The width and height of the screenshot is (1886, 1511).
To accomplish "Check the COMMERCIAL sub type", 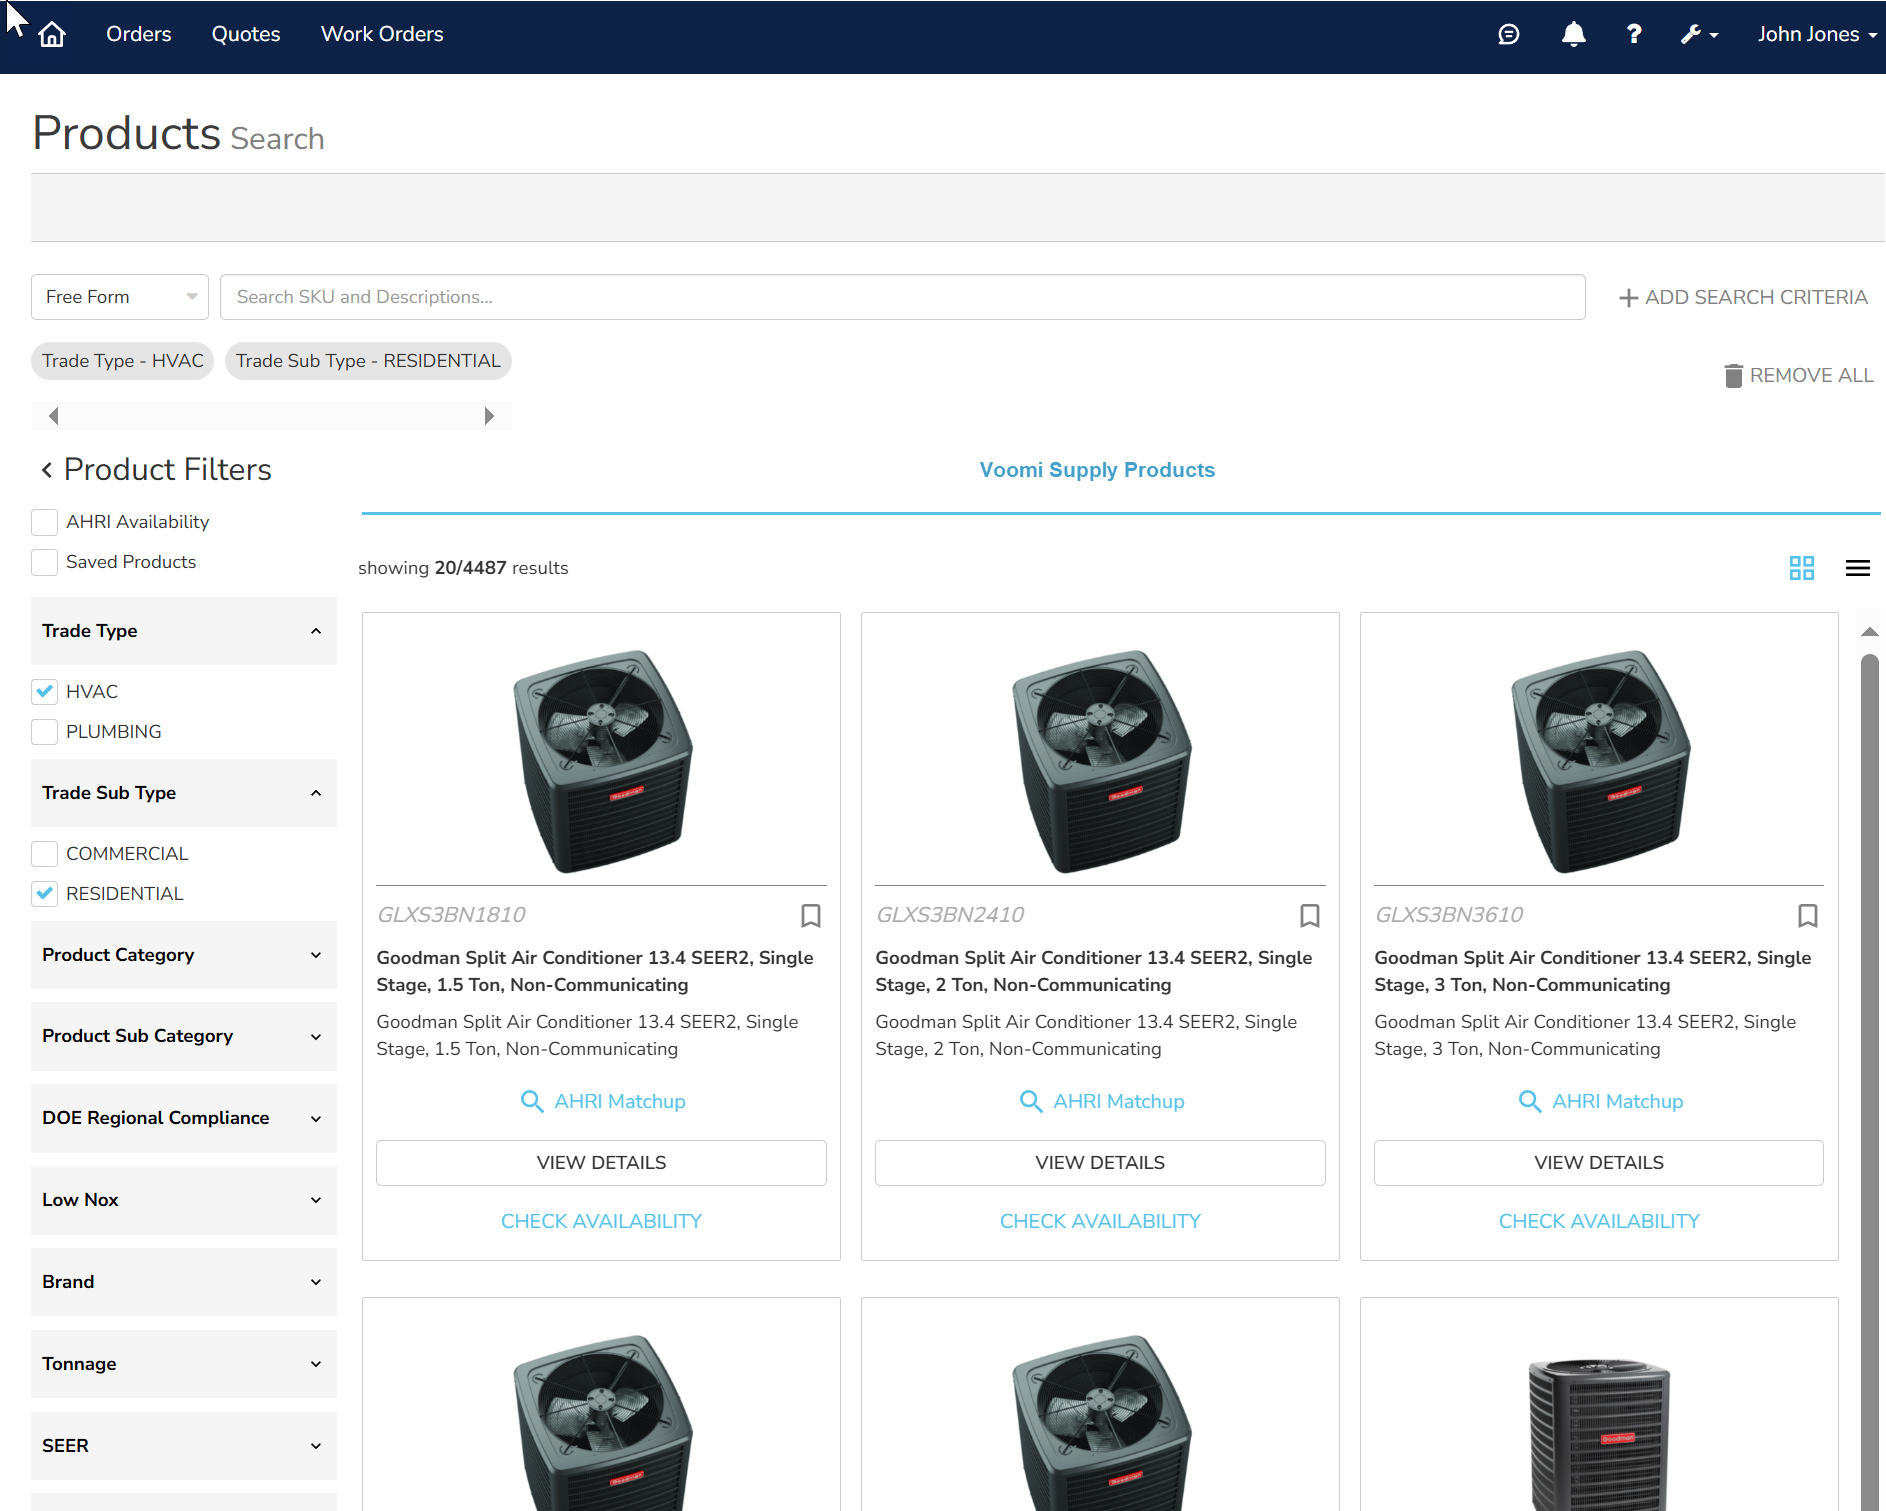I will point(44,854).
